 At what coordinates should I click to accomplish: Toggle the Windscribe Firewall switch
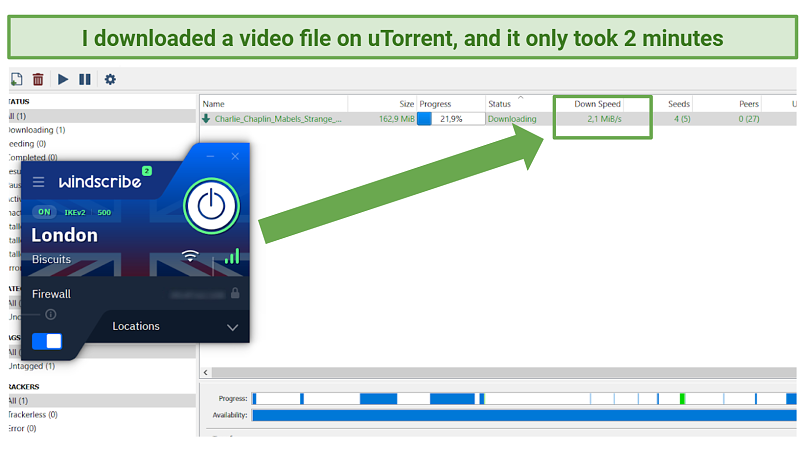[46, 341]
